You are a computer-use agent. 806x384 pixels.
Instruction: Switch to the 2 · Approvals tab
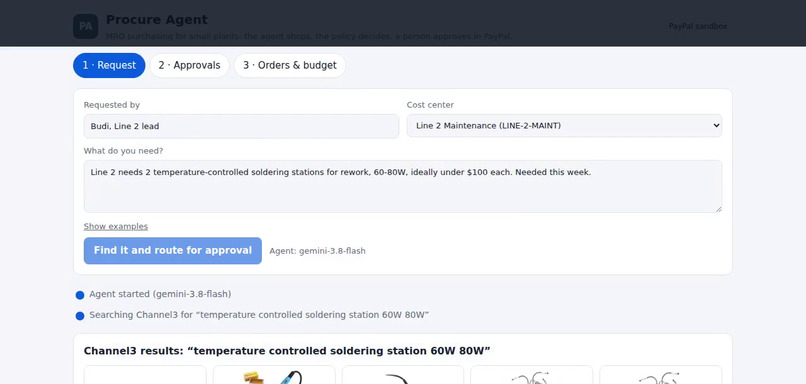(x=189, y=65)
